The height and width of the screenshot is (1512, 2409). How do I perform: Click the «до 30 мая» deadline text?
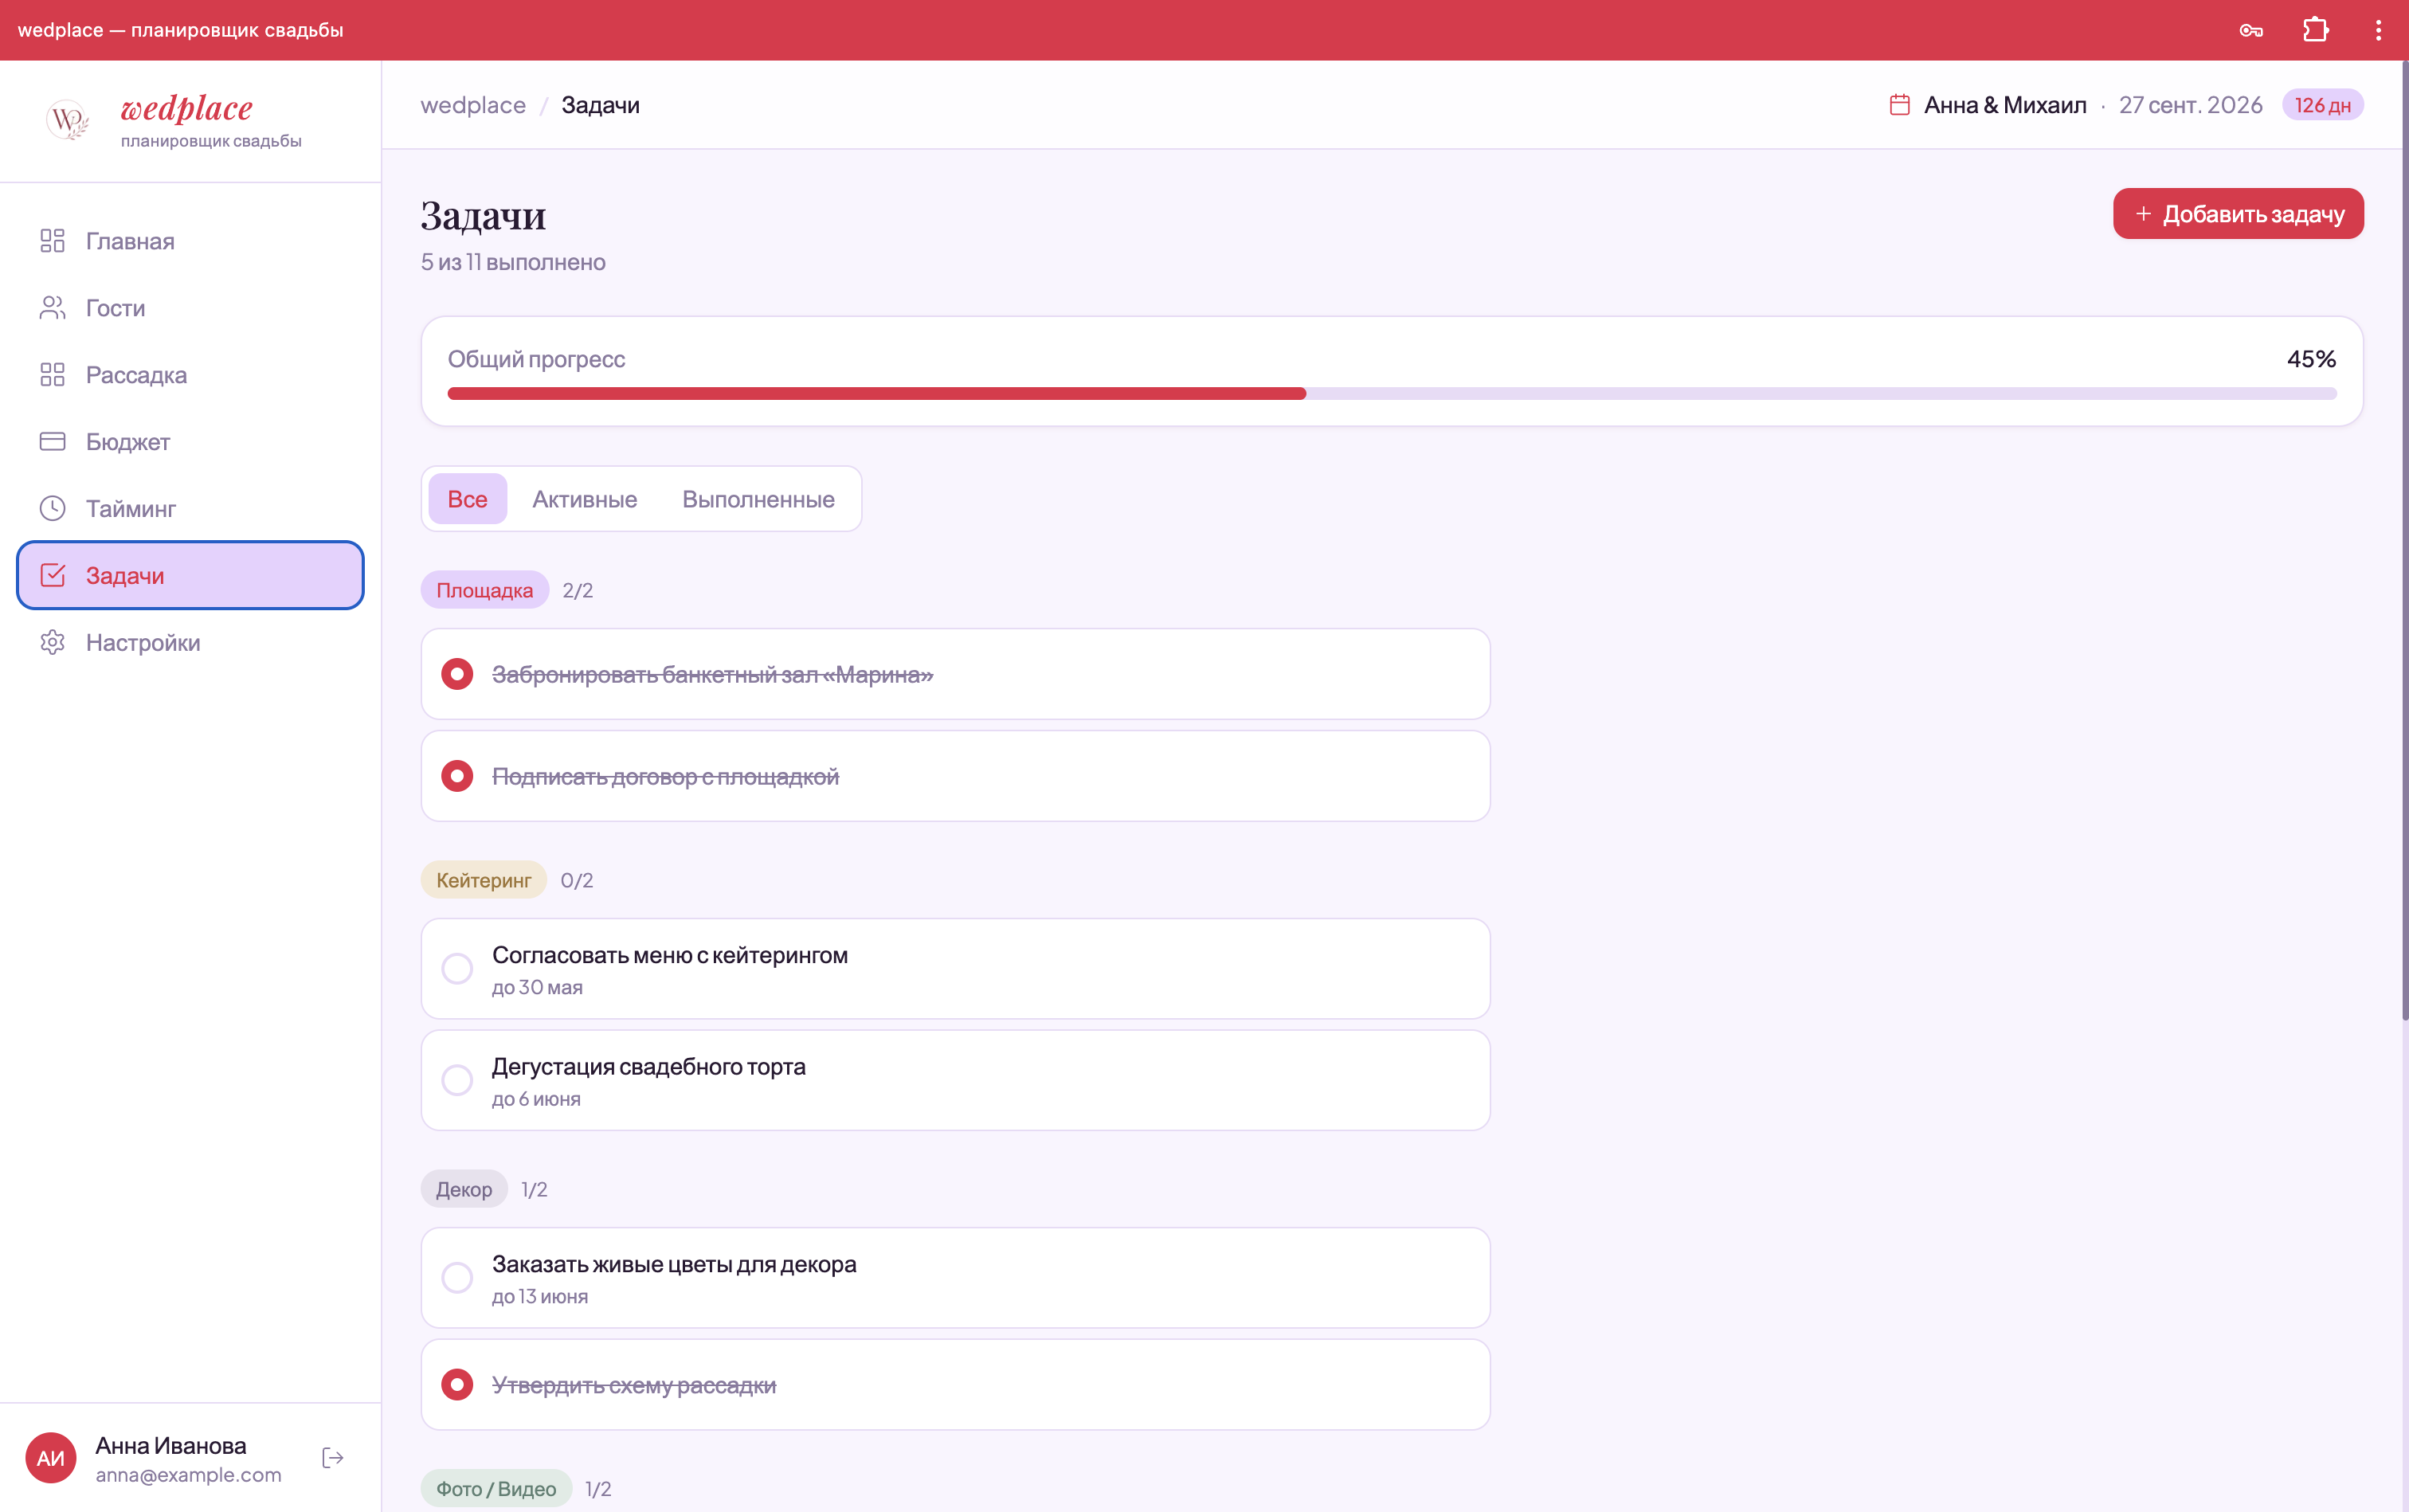[x=537, y=988]
